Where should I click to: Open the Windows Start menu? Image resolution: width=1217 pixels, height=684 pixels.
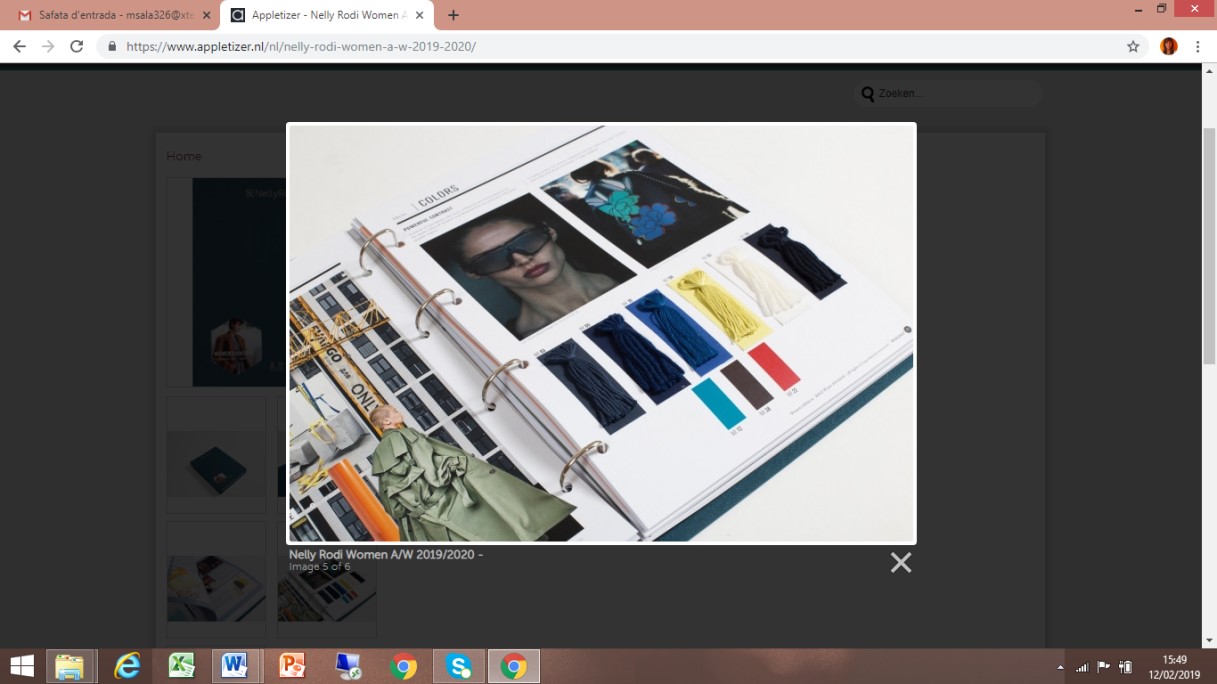pos(21,666)
